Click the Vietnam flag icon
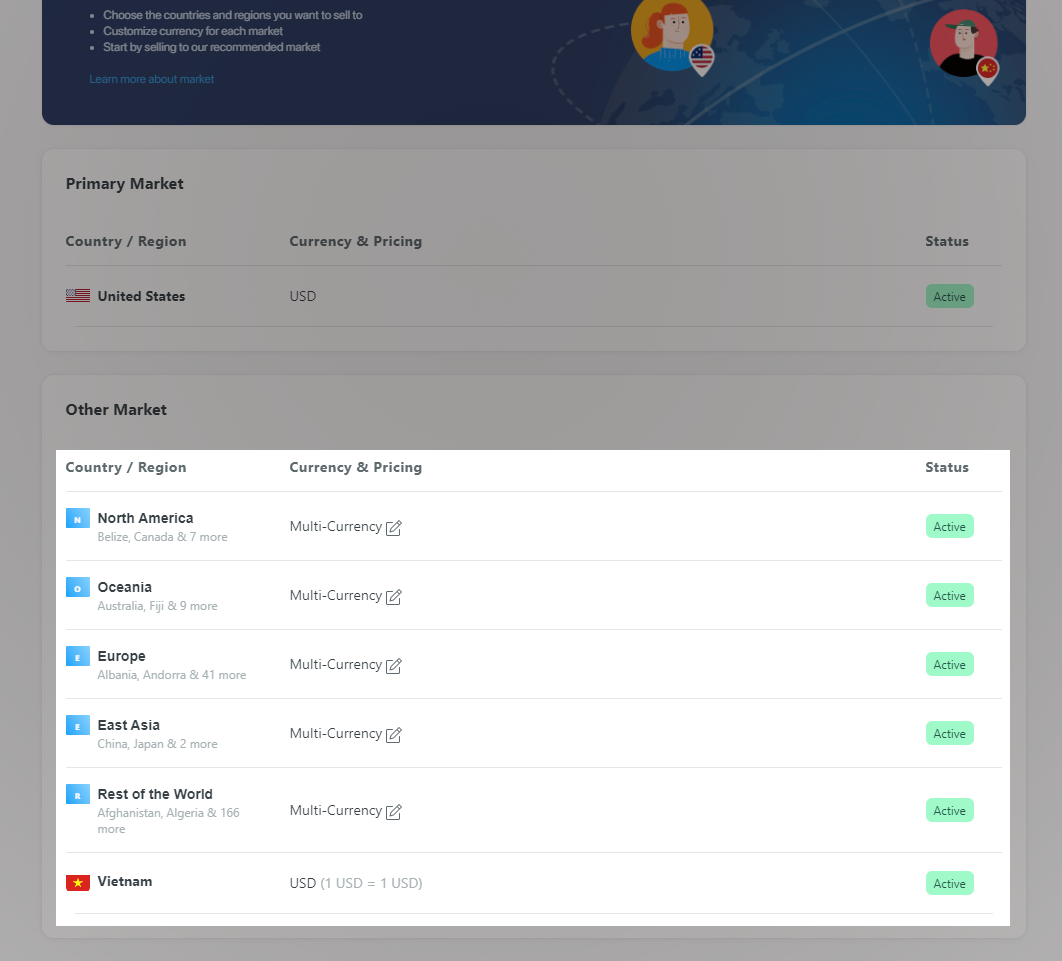Viewport: 1062px width, 961px height. pyautogui.click(x=78, y=882)
